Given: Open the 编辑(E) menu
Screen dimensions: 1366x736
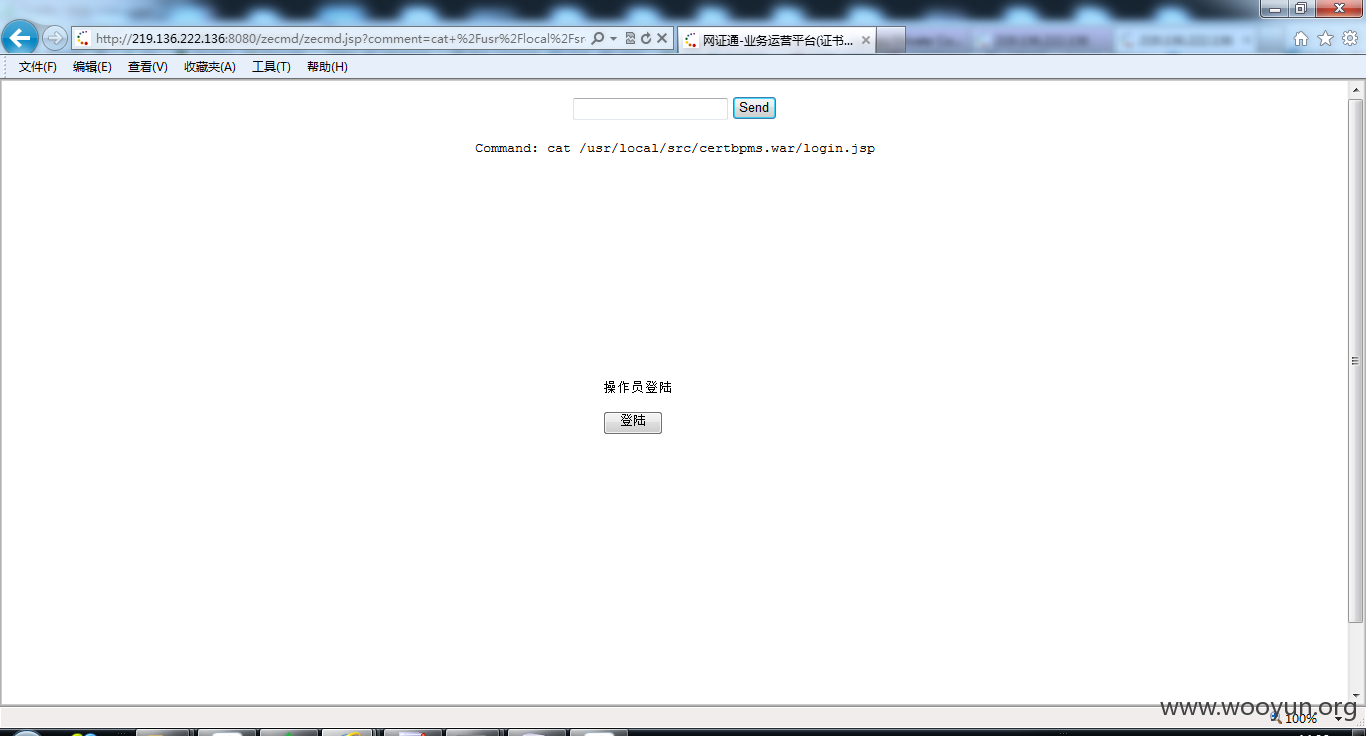Looking at the screenshot, I should (92, 67).
